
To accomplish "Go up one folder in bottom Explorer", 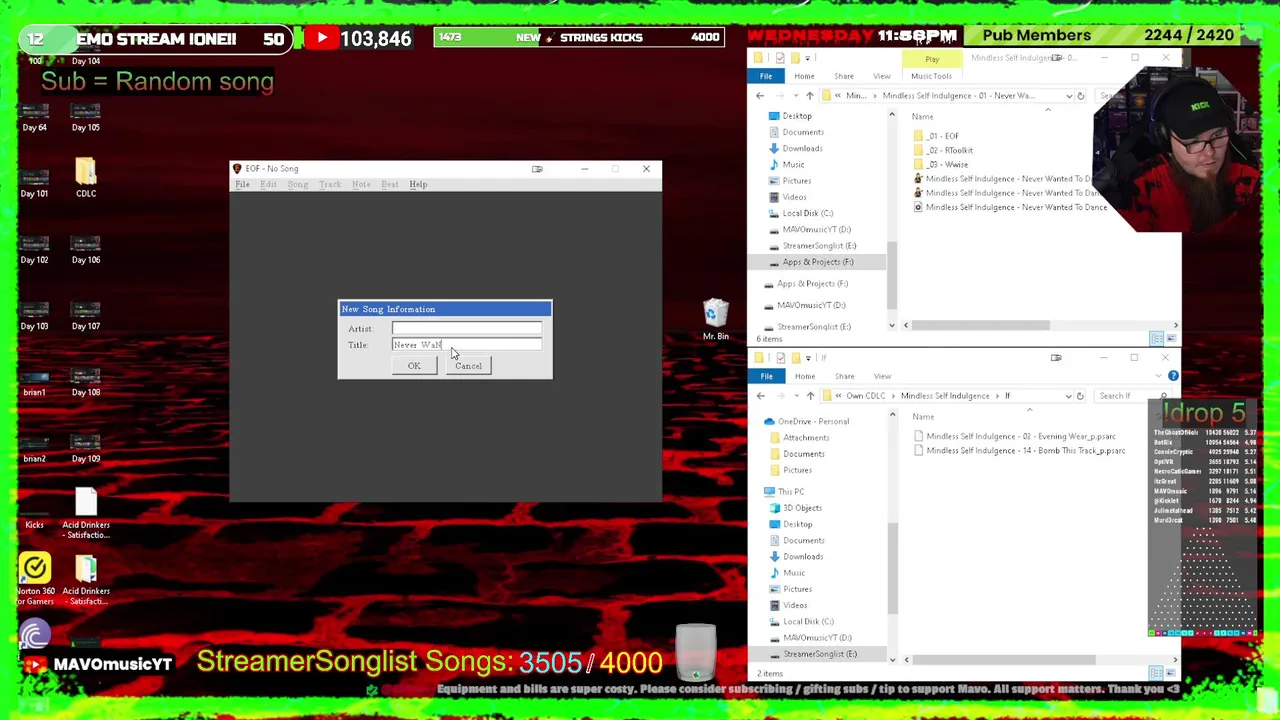I will [810, 396].
